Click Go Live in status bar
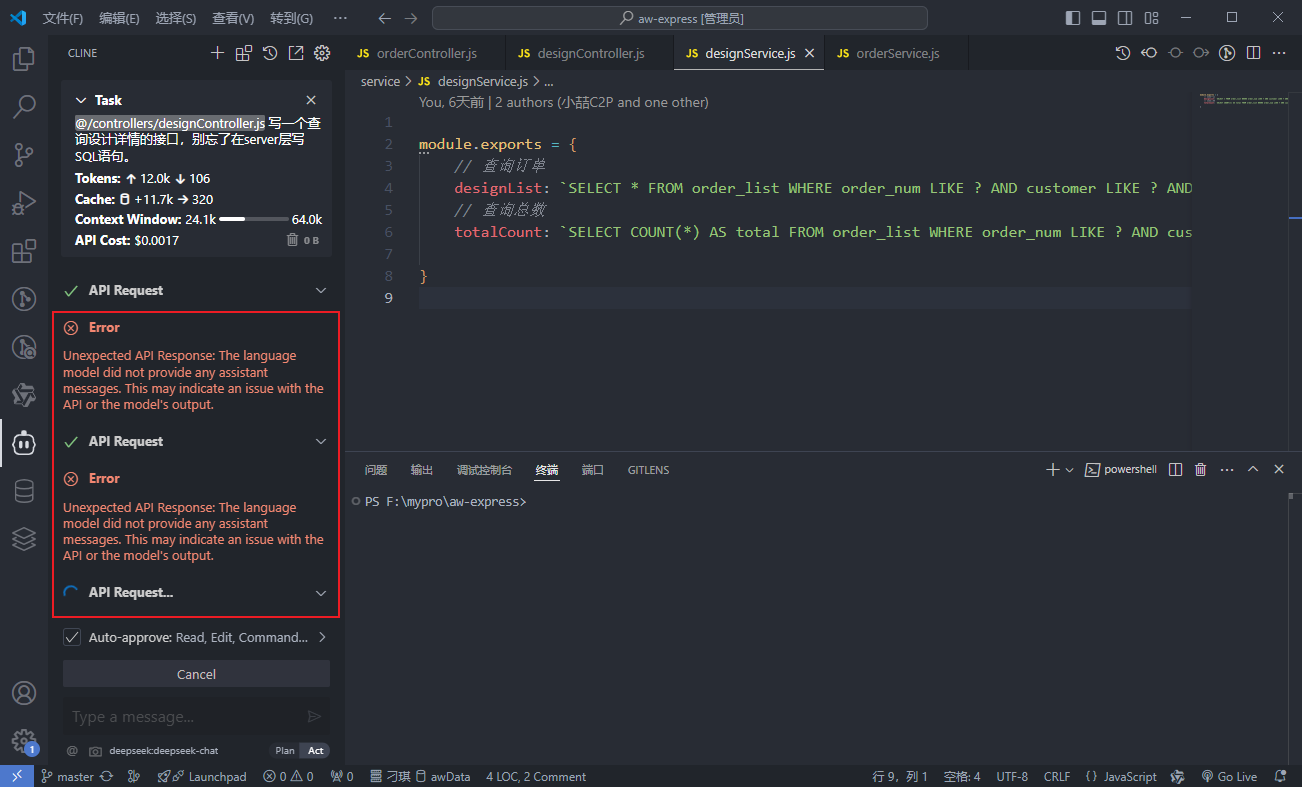The image size is (1302, 787). click(1229, 777)
